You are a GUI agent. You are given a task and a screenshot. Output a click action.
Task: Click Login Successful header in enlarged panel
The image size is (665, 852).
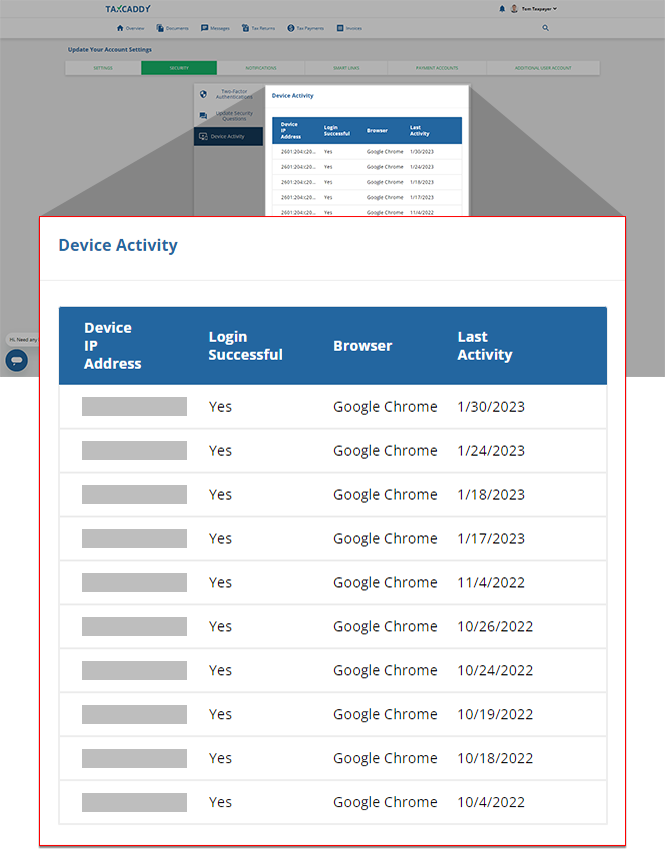[246, 346]
